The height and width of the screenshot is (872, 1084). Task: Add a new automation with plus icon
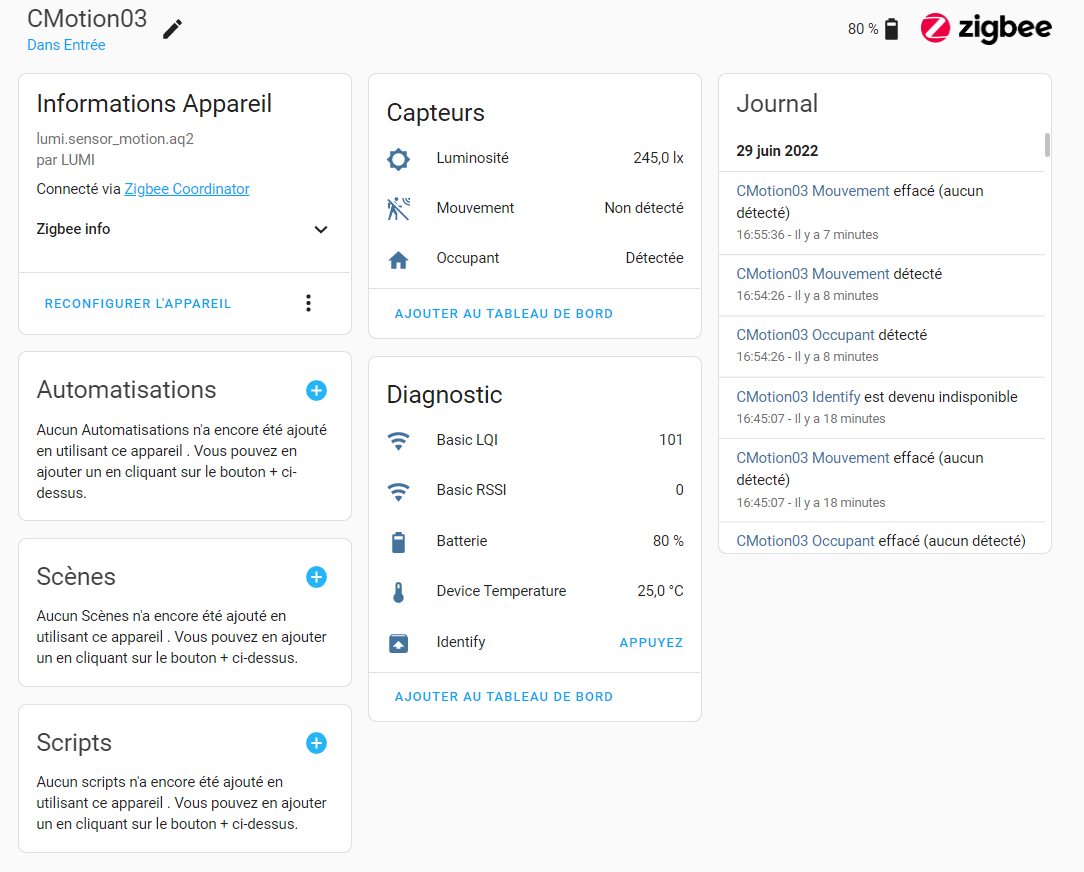tap(317, 391)
